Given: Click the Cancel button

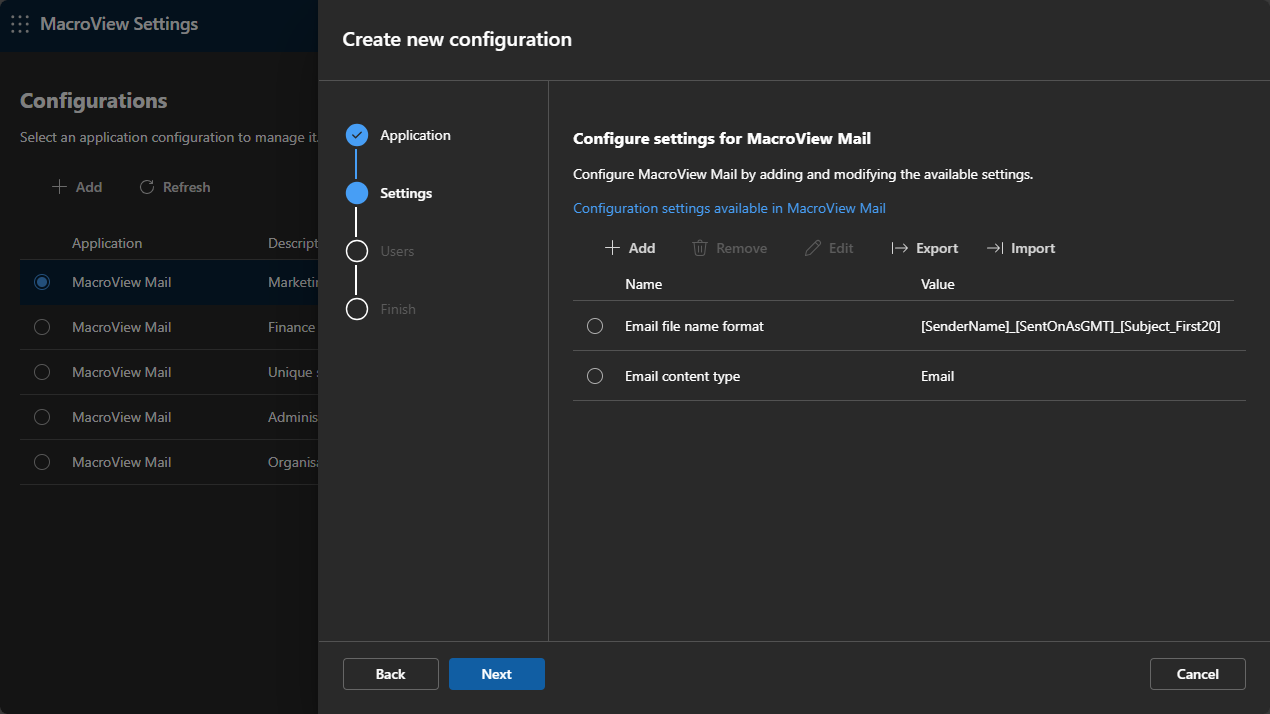Looking at the screenshot, I should point(1198,674).
